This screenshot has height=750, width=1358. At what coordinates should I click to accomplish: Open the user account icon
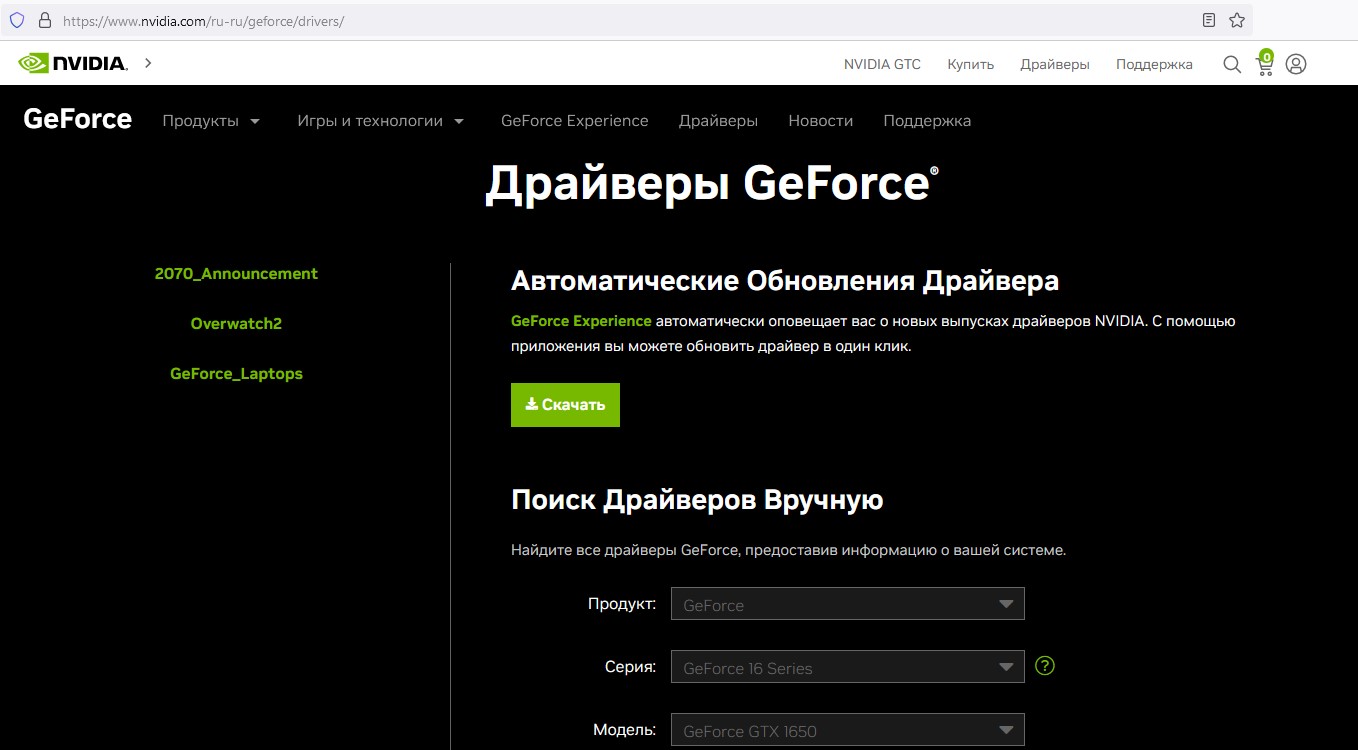[1296, 64]
